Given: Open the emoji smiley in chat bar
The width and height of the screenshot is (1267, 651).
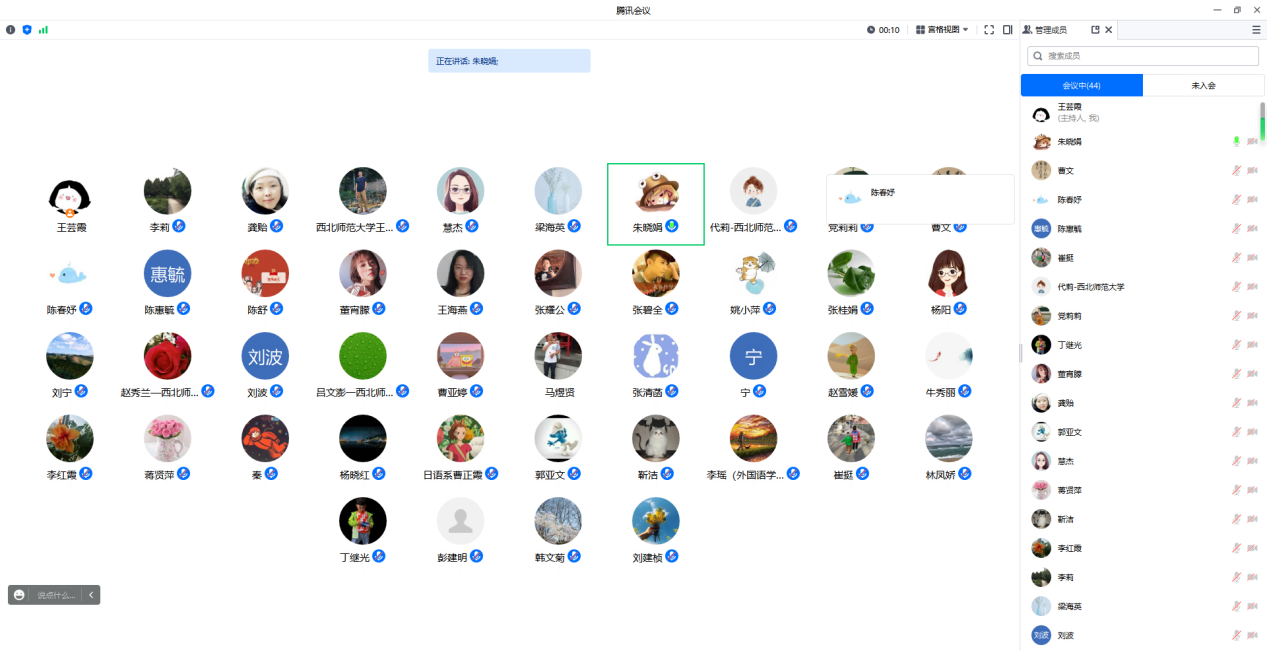Looking at the screenshot, I should (19, 595).
